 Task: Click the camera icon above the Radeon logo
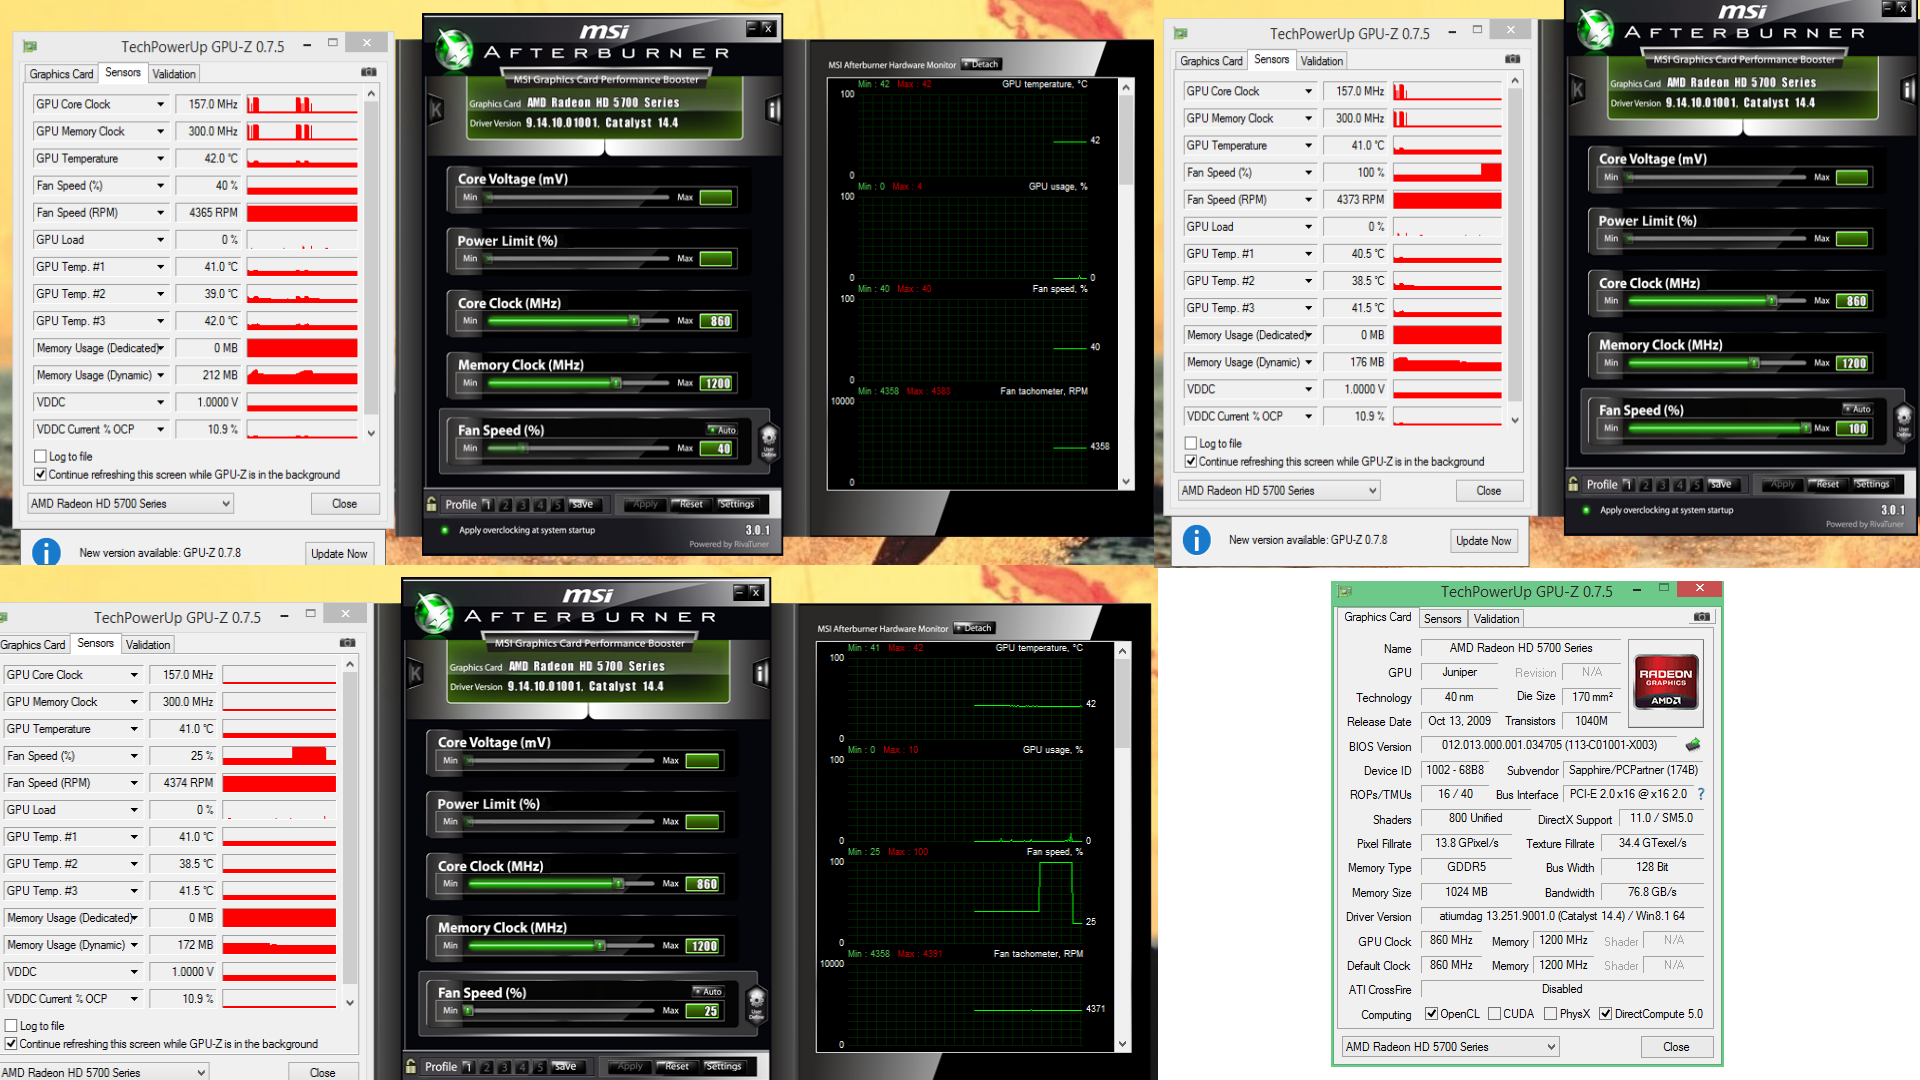click(1702, 617)
